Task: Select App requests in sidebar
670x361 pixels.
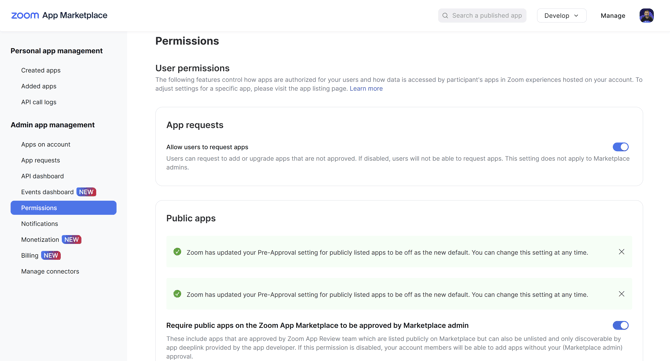Action: pyautogui.click(x=41, y=160)
